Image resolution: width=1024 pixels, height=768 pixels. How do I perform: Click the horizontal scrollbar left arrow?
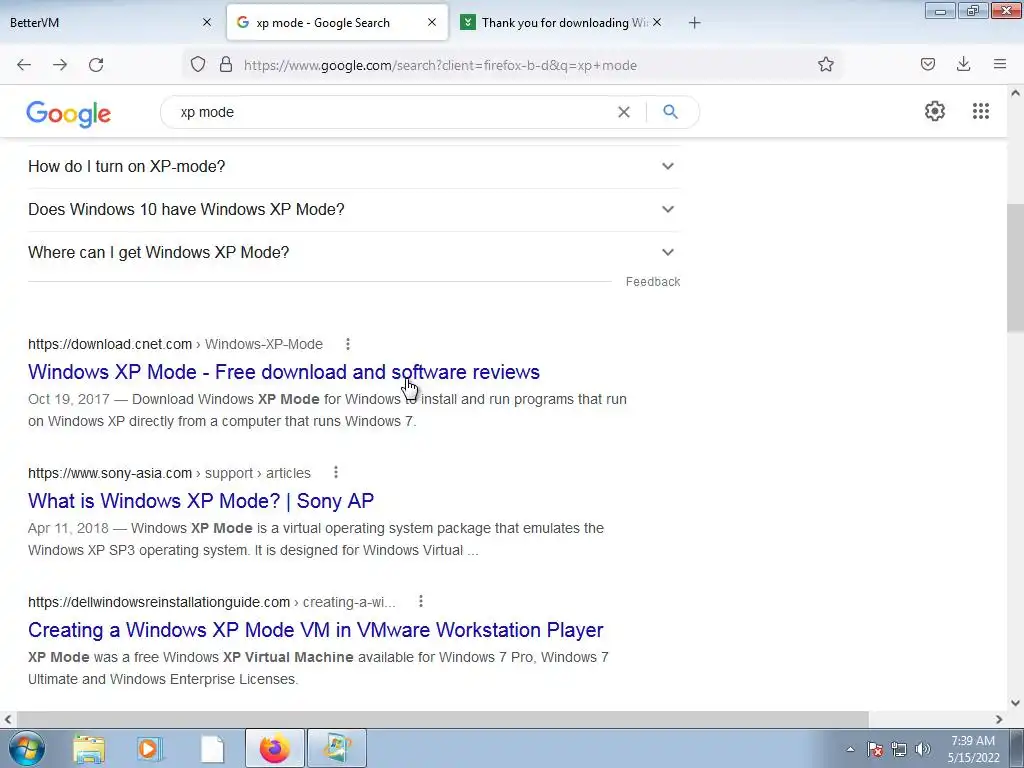(8, 719)
